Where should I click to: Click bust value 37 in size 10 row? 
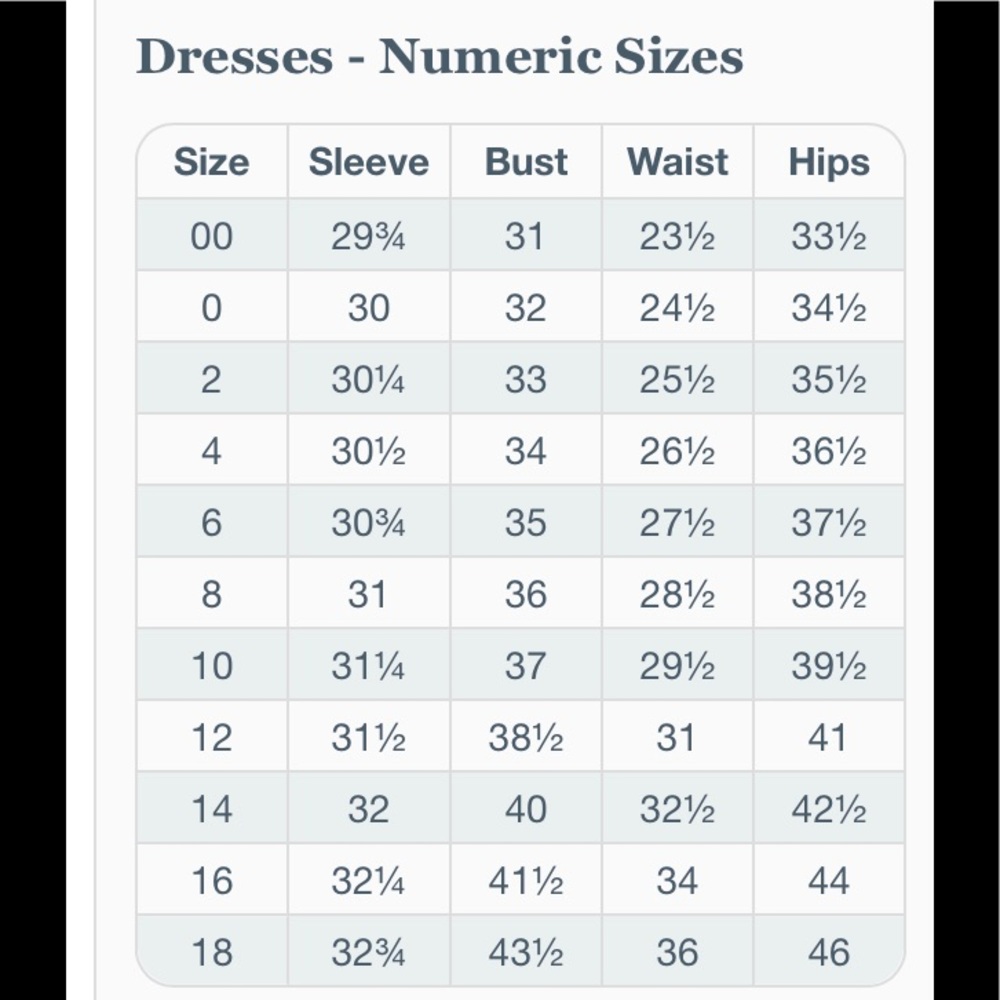[525, 666]
